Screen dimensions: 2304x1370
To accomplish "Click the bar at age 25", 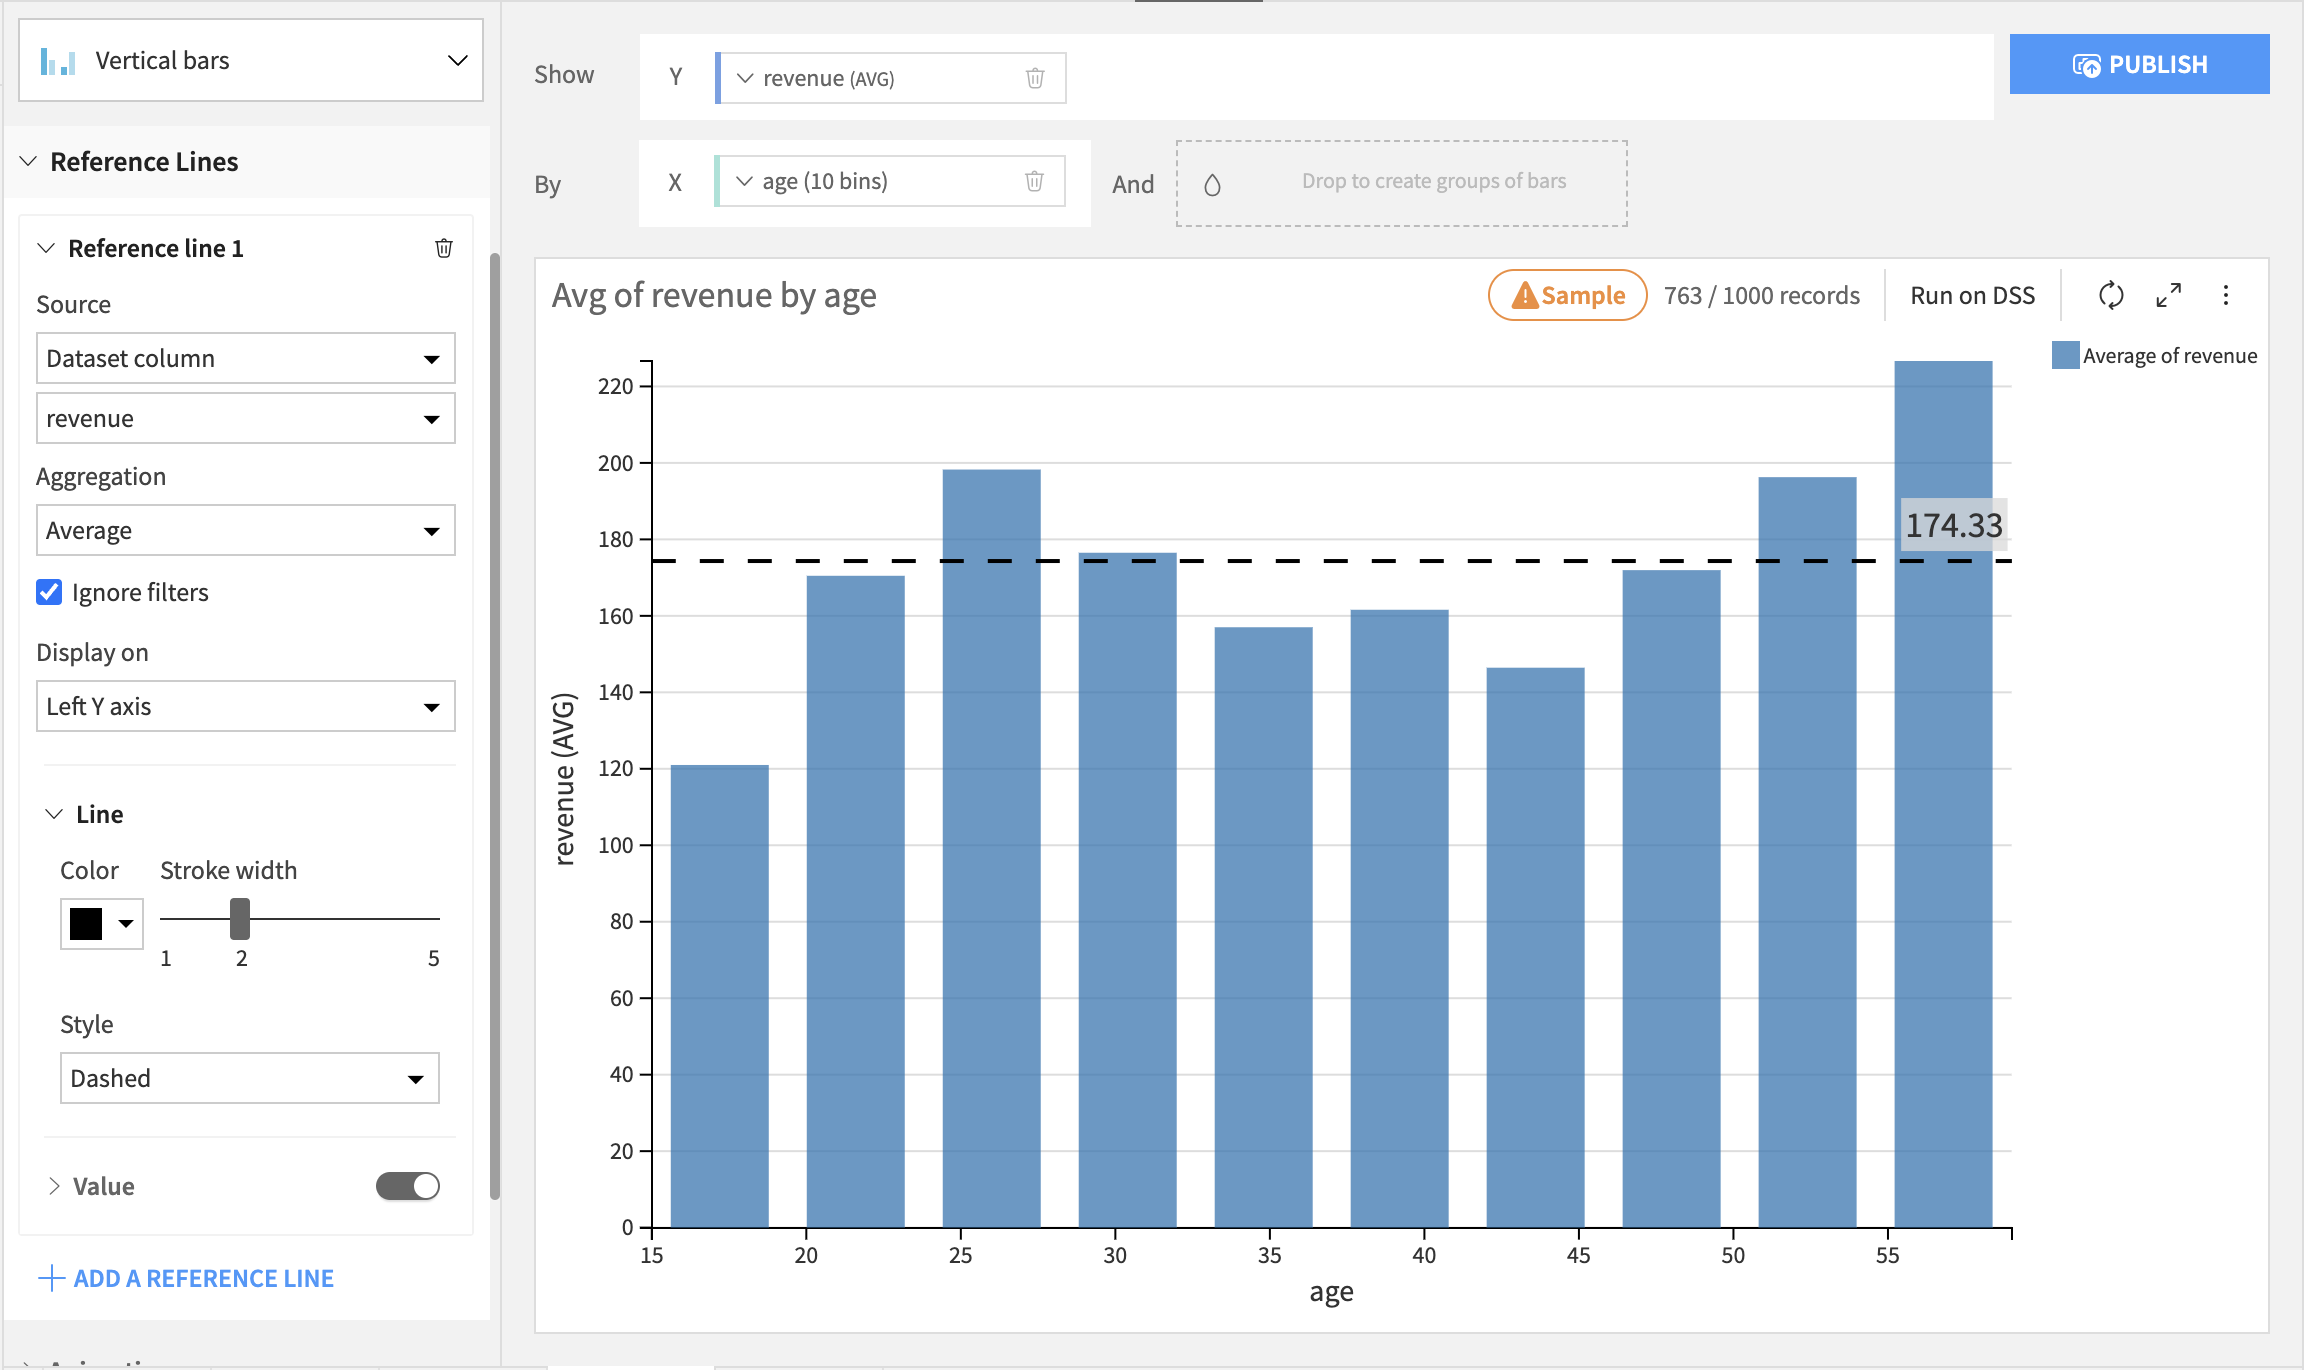I will tap(992, 848).
